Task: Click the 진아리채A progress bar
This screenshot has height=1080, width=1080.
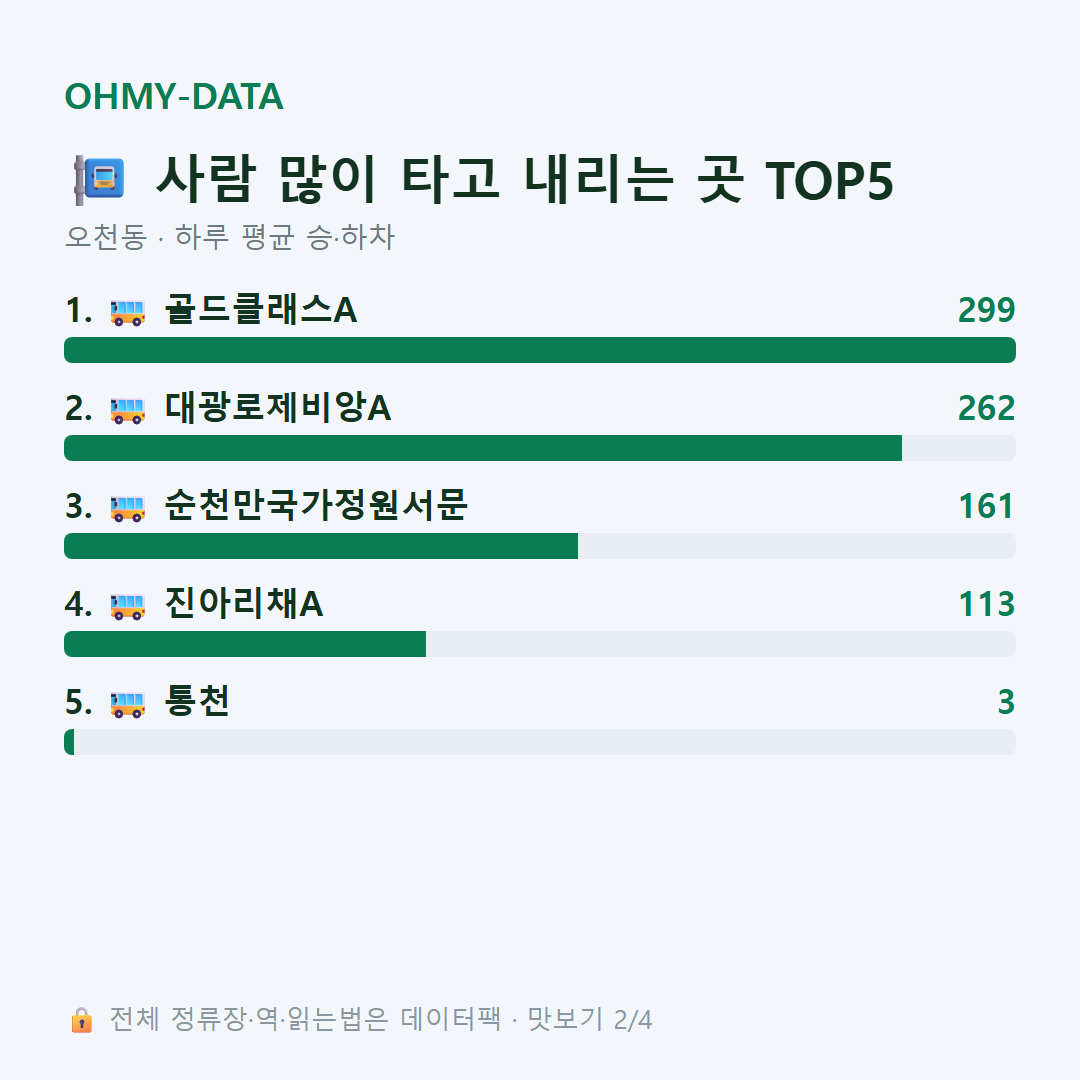Action: (x=540, y=644)
